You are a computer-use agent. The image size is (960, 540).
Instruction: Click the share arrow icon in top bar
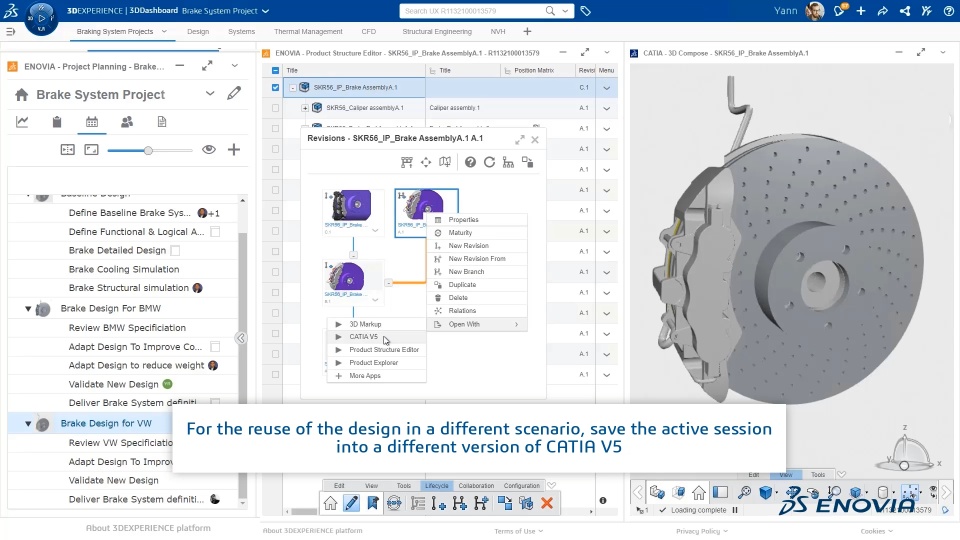(882, 11)
